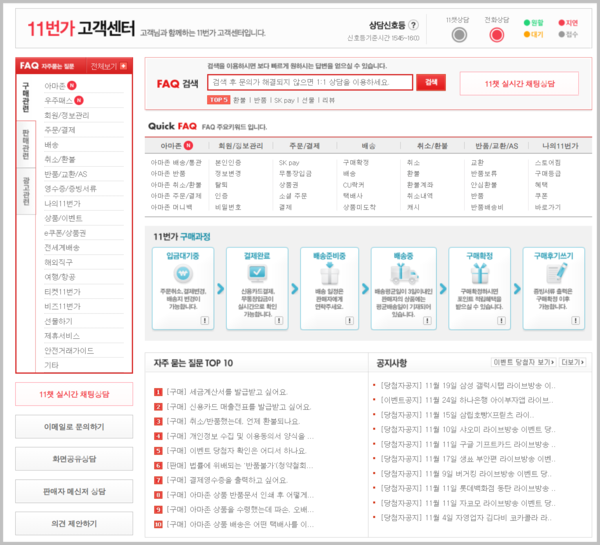This screenshot has height=545, width=600.
Task: Open notice 11월 4일 자영업자 김다비 코카콜라
Action: coord(466,518)
